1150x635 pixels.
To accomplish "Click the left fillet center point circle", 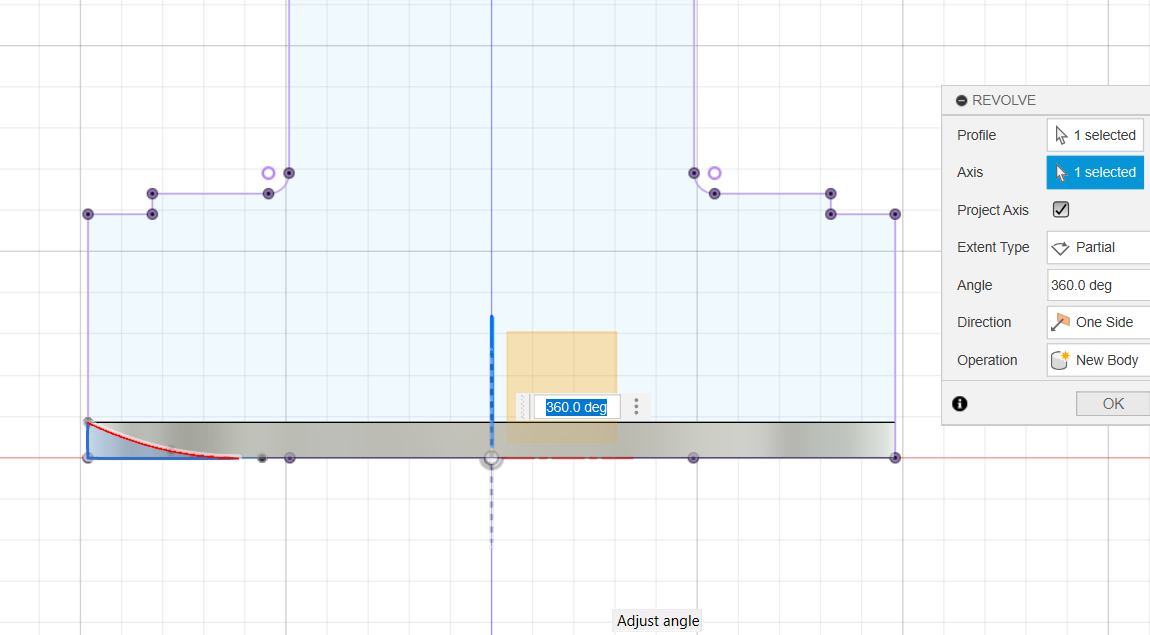I will pos(268,173).
